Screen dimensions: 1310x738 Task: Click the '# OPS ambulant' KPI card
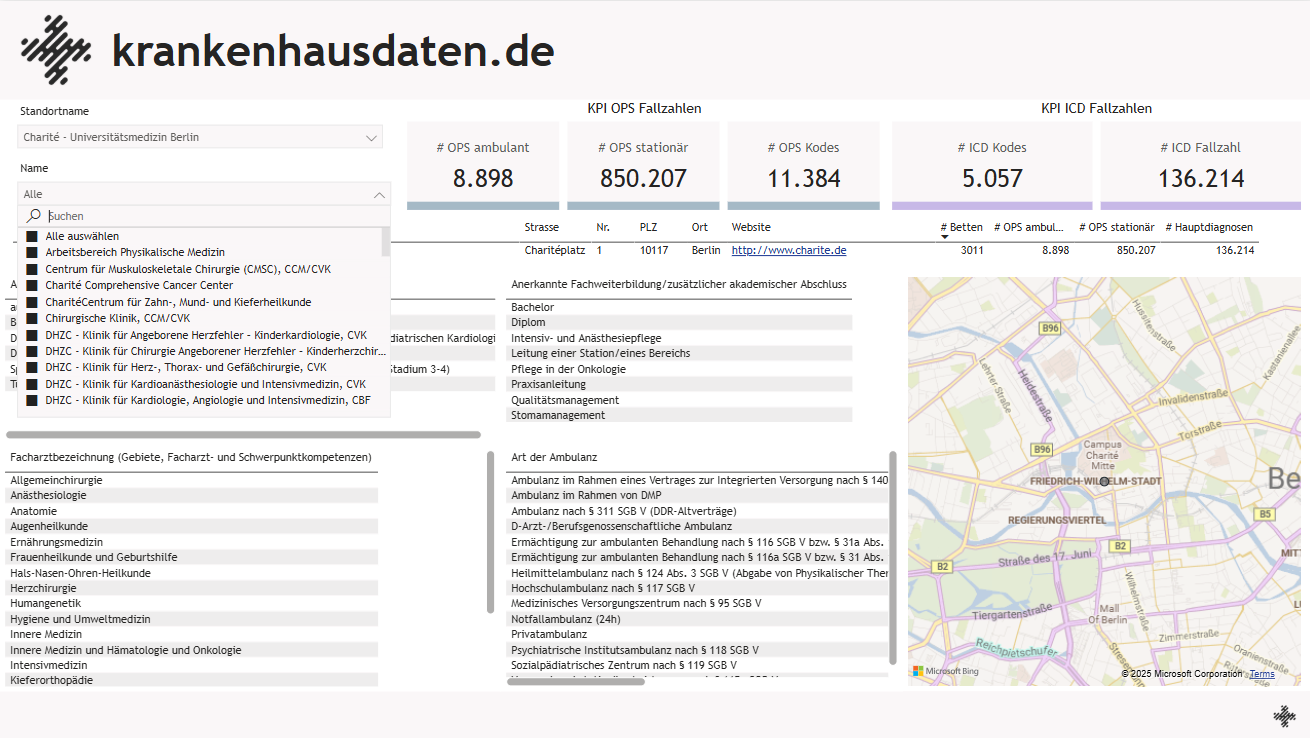(x=483, y=165)
